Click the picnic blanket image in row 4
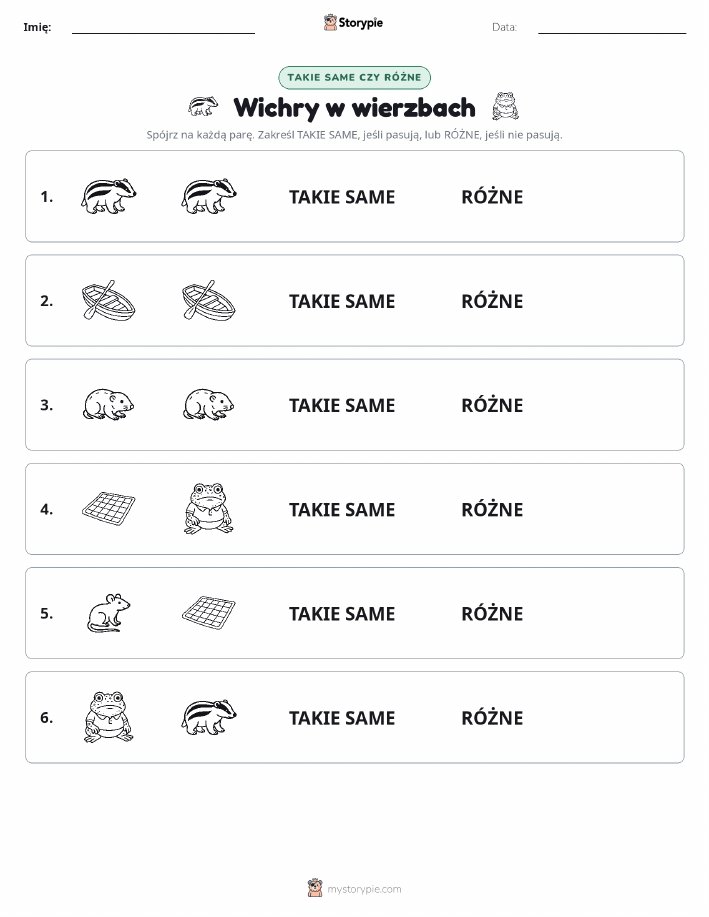 click(x=108, y=508)
